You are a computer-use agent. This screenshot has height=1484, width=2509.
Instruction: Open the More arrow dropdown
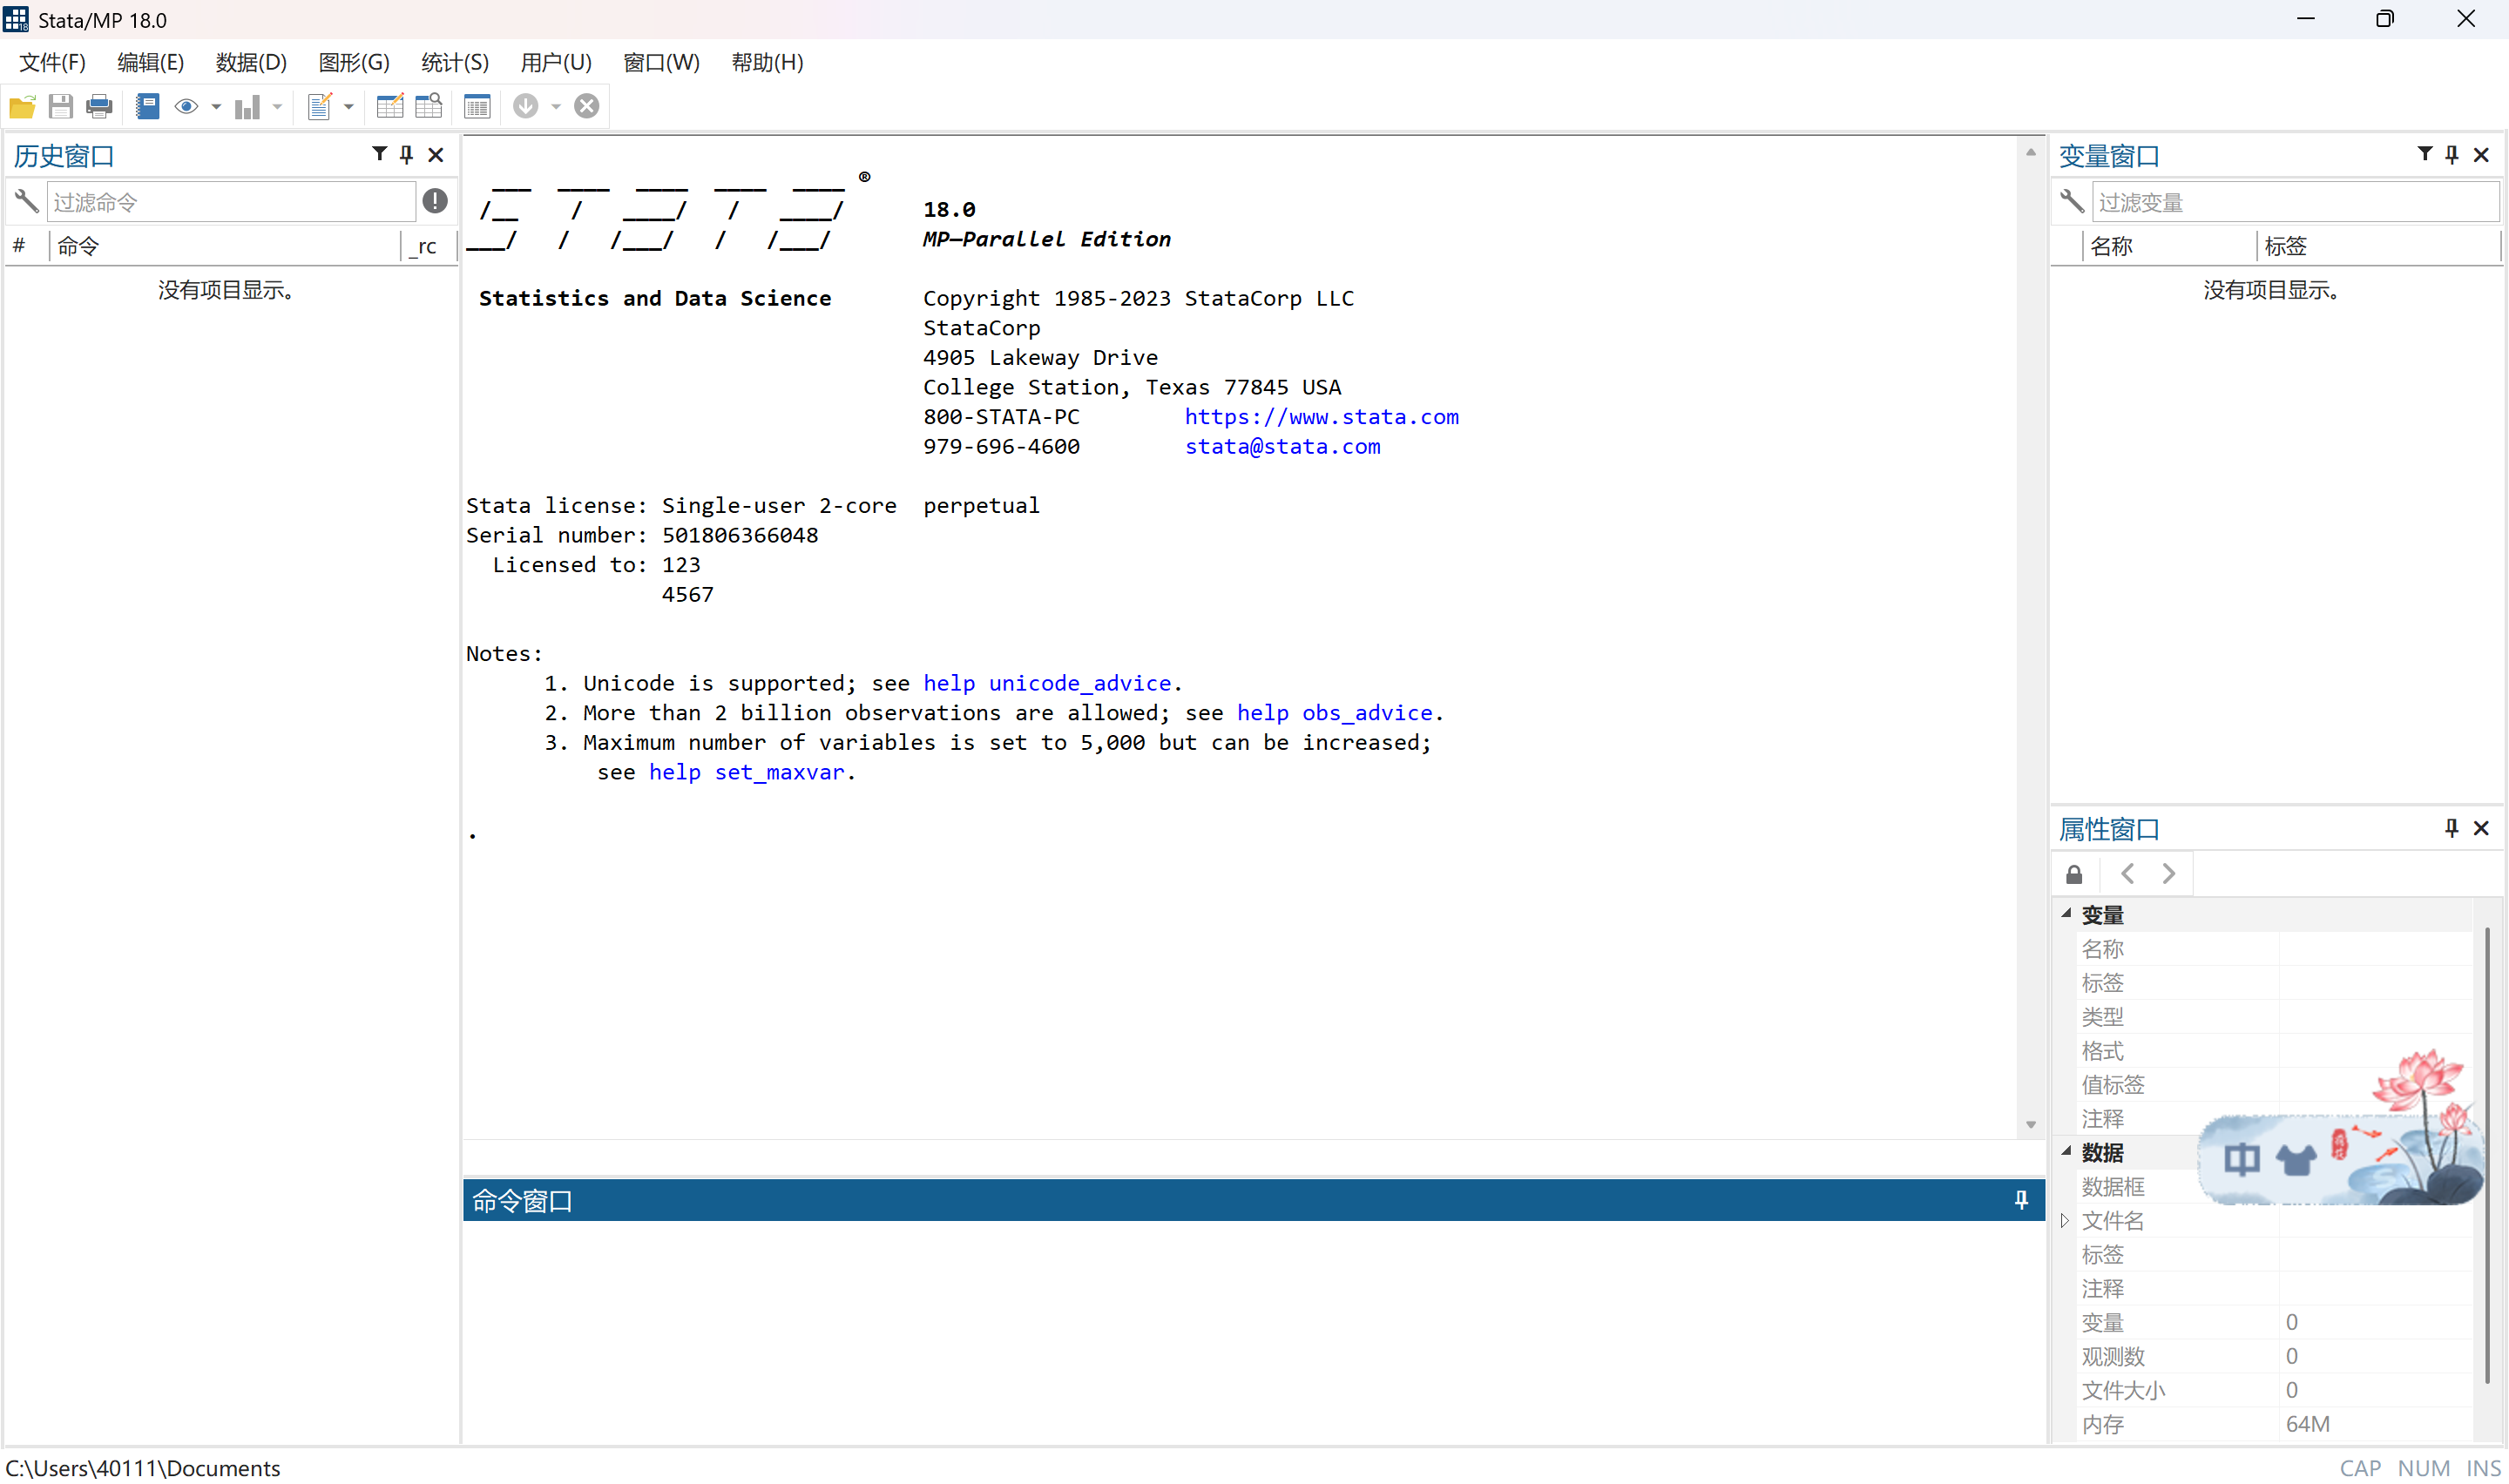[x=556, y=107]
